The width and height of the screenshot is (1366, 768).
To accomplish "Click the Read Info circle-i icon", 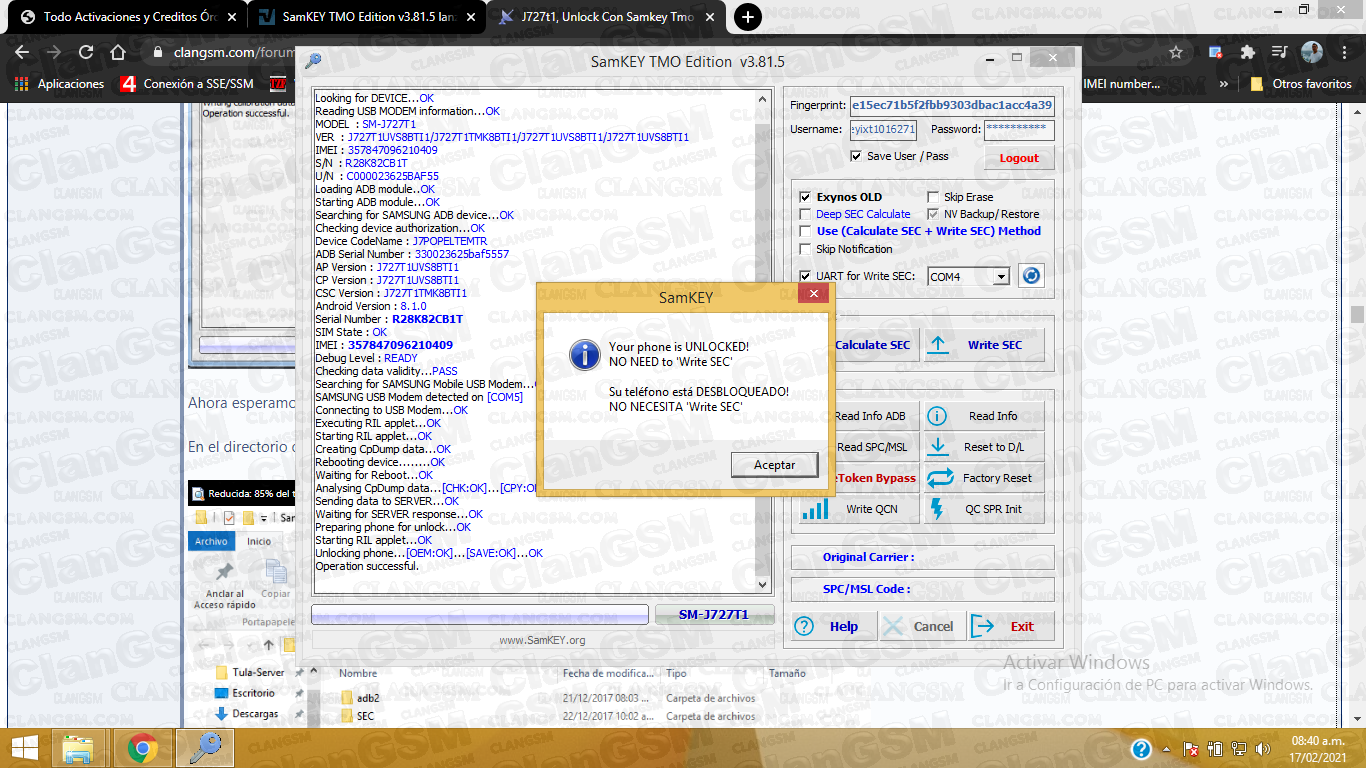I will 938,416.
